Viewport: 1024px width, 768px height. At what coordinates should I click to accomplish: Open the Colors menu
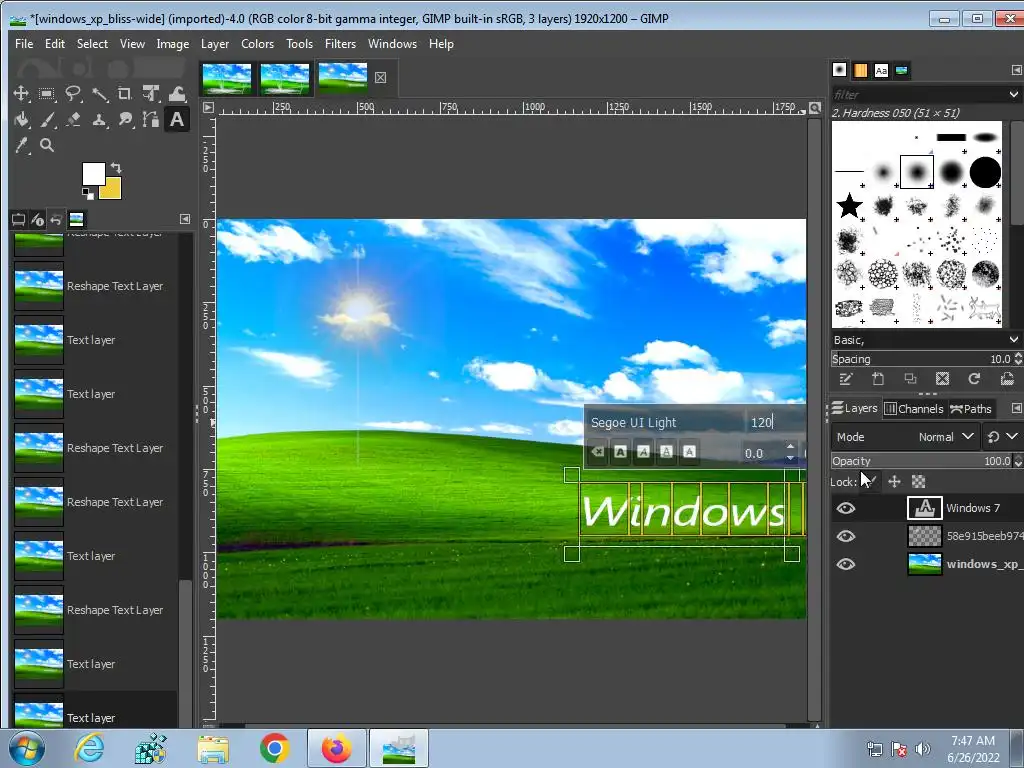[257, 44]
